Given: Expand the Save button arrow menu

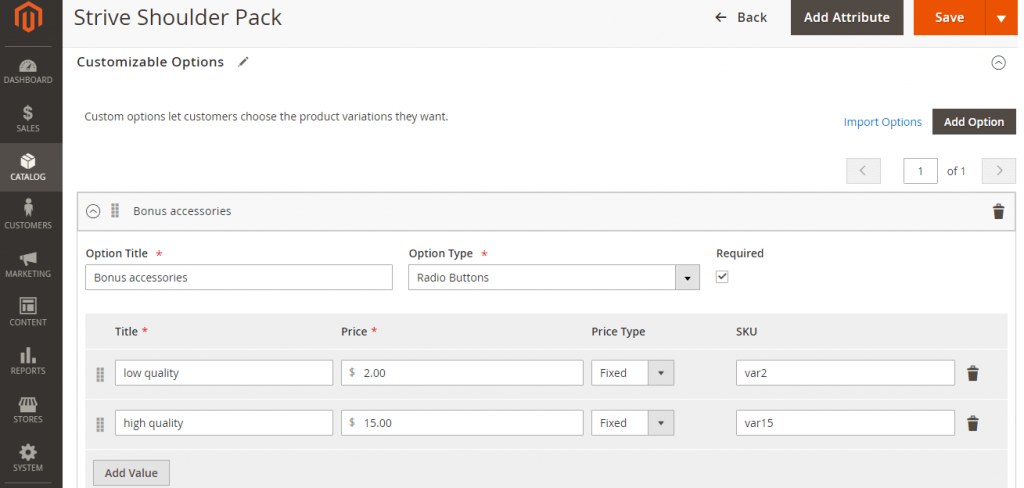Looking at the screenshot, I should coord(1001,18).
